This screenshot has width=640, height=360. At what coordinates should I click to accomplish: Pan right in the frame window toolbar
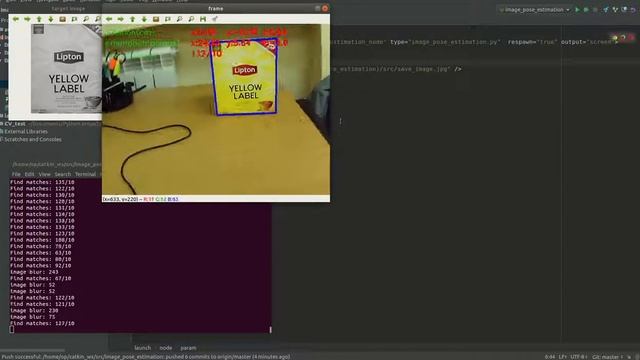coord(121,19)
